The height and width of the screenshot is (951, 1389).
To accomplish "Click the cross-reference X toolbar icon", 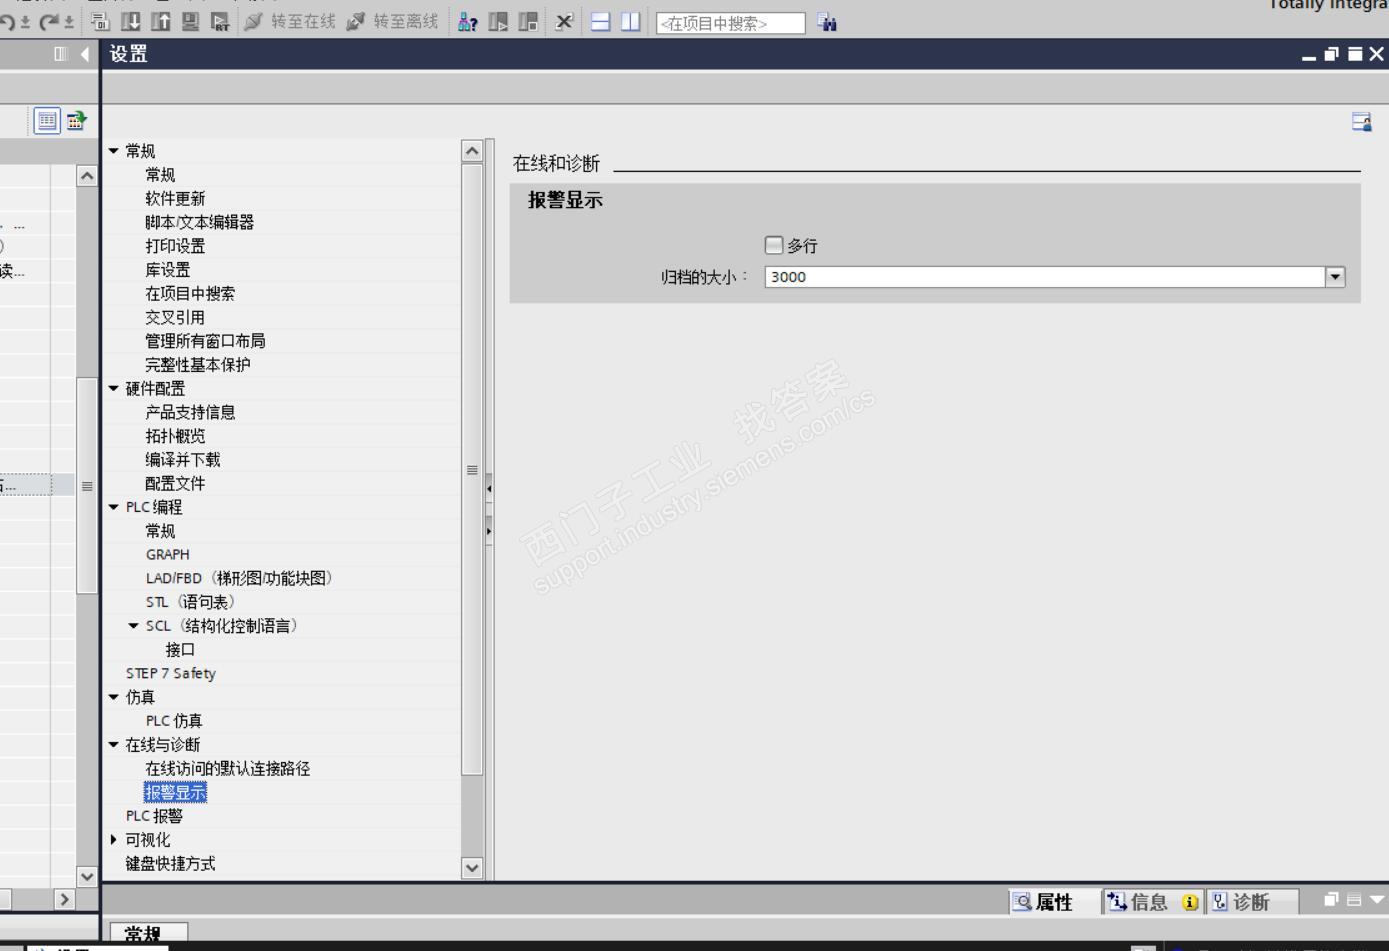I will pos(564,21).
